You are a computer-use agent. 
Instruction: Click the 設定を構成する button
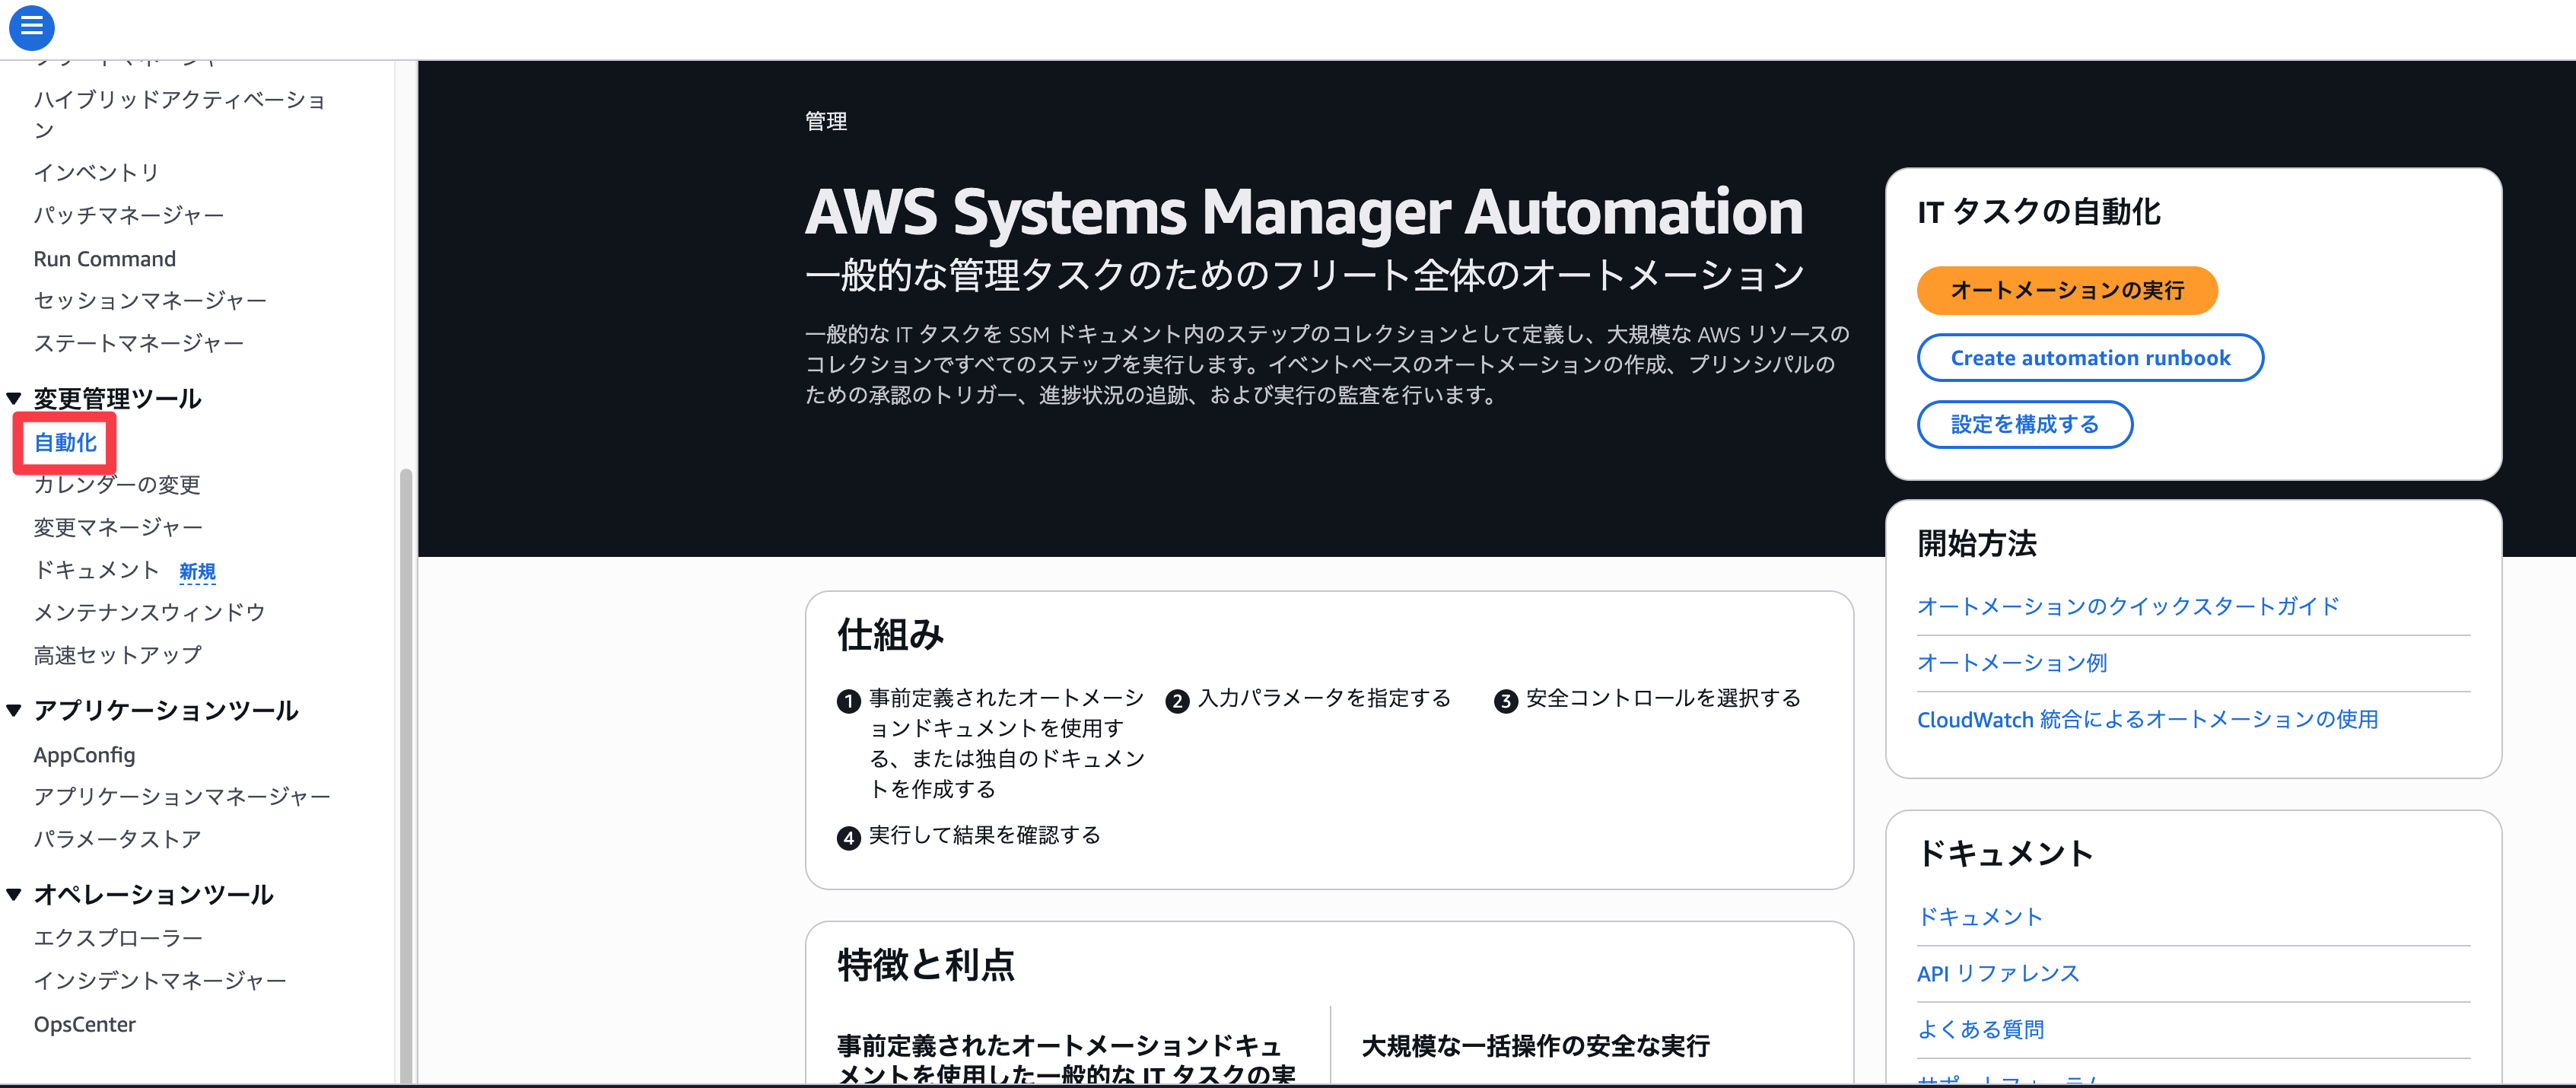[2024, 425]
